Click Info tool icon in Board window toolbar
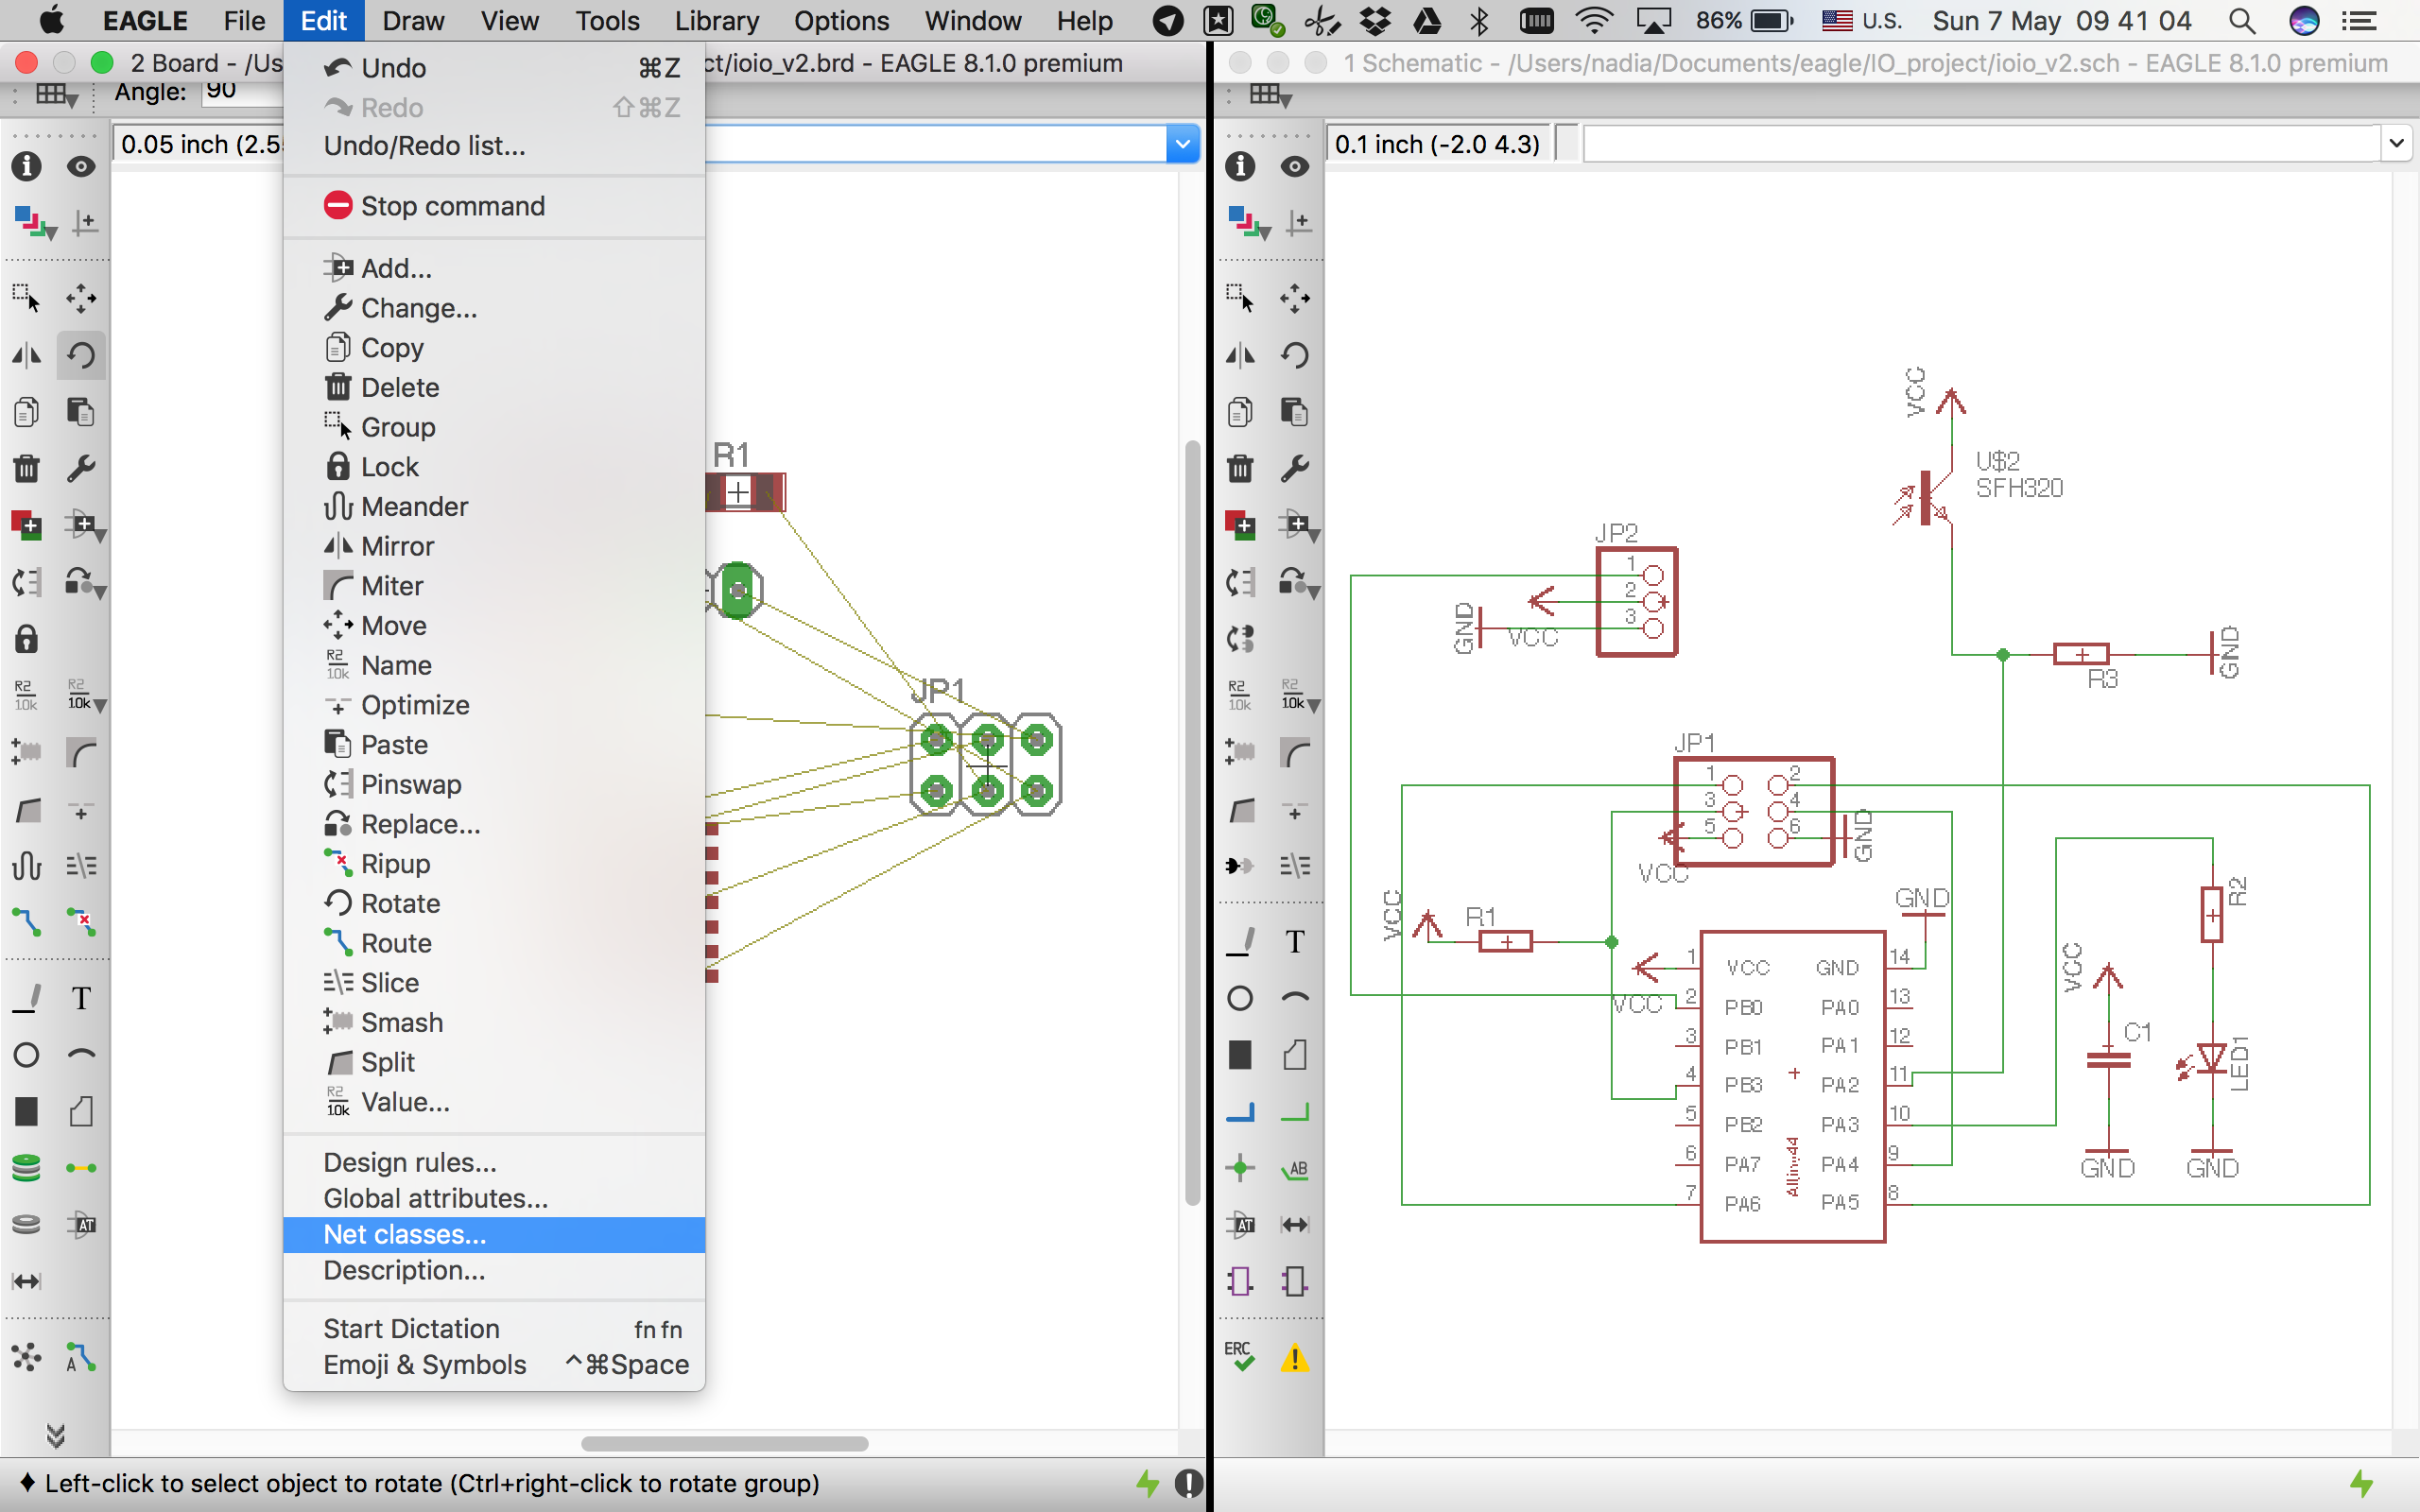This screenshot has width=2420, height=1512. (x=27, y=166)
